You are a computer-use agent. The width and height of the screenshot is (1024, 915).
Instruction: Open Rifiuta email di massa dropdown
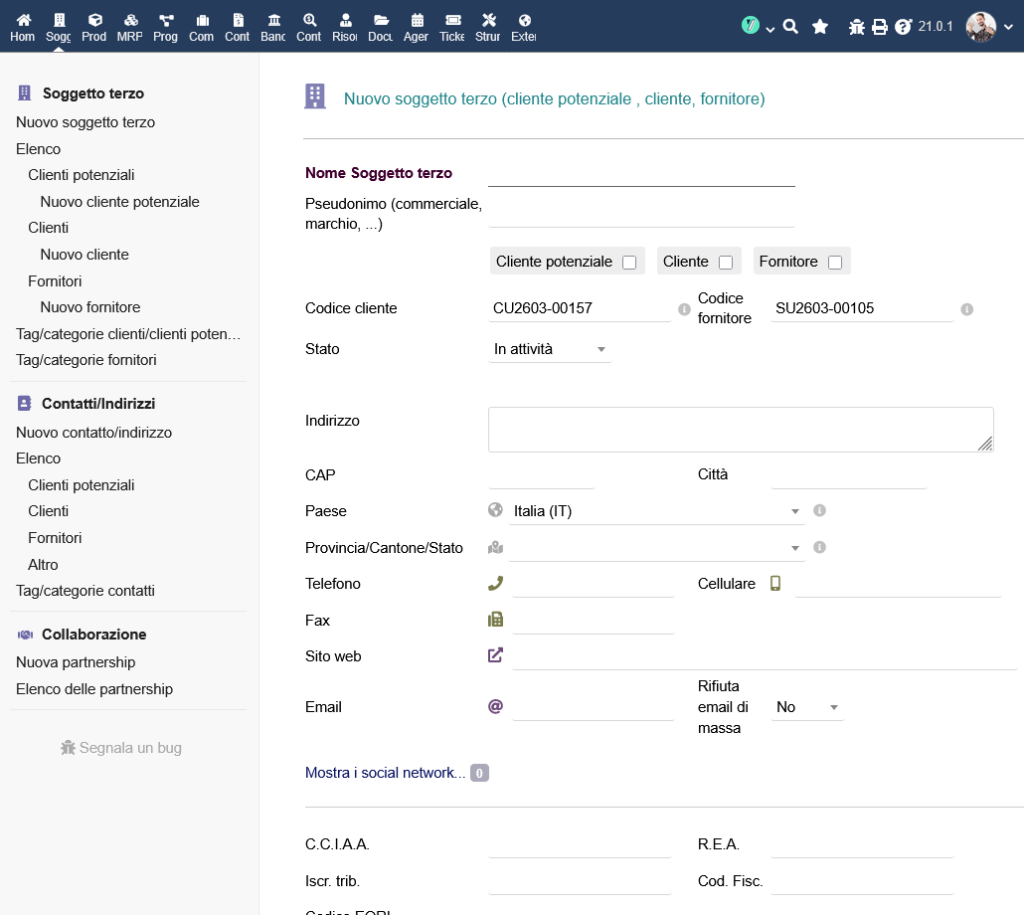808,707
